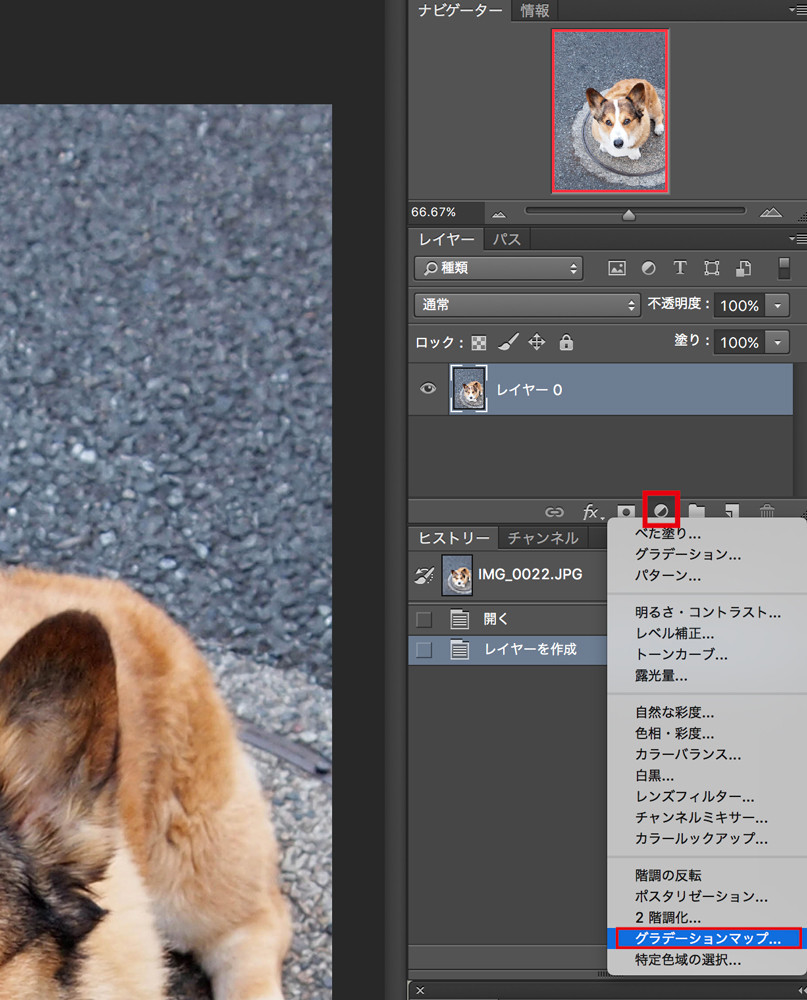Hide レイヤー 0 with eye icon
Image resolution: width=807 pixels, height=1000 pixels.
(428, 388)
